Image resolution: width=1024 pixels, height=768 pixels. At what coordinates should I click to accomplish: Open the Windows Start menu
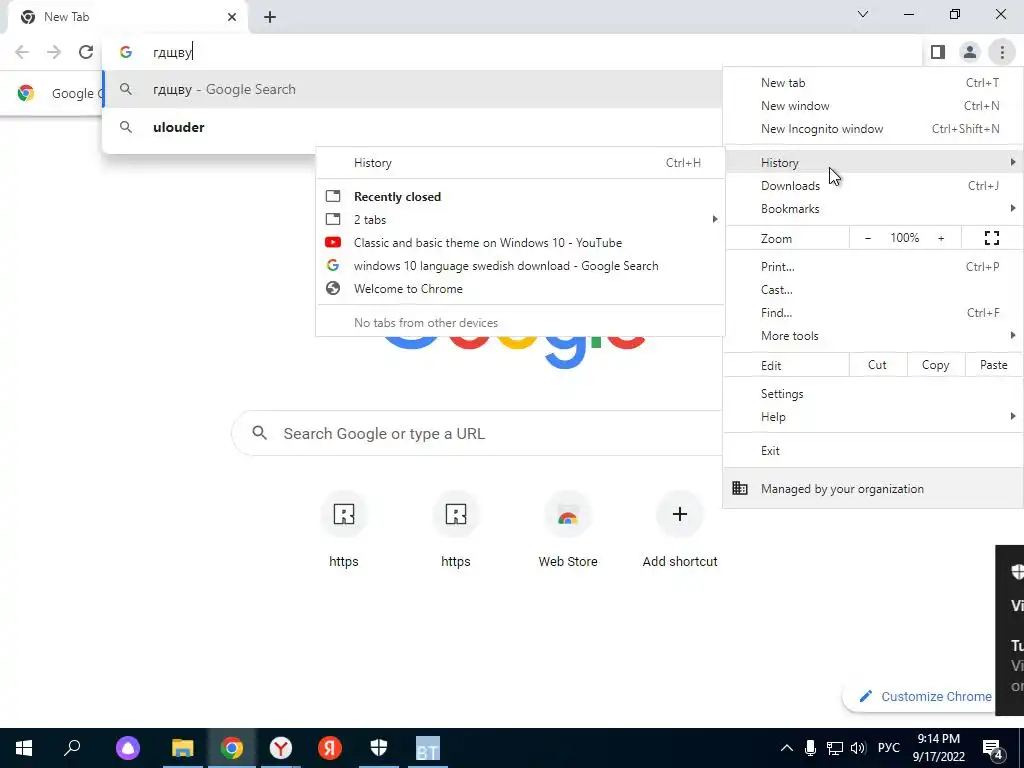click(24, 748)
